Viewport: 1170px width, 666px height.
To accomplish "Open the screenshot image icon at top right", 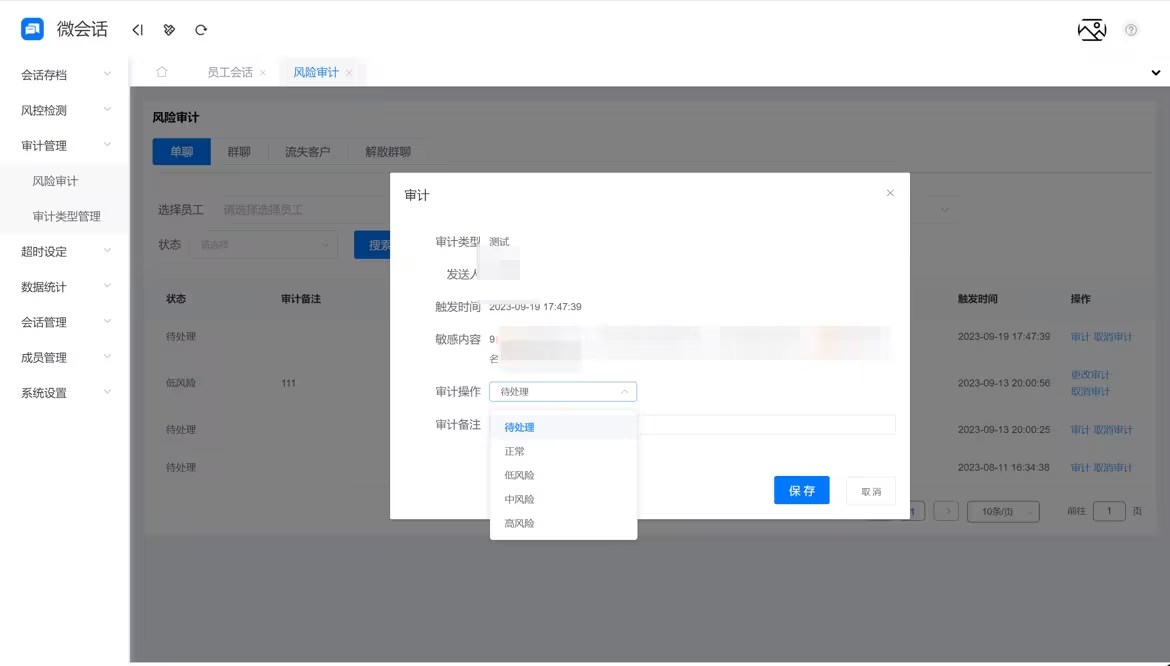I will [x=1092, y=30].
